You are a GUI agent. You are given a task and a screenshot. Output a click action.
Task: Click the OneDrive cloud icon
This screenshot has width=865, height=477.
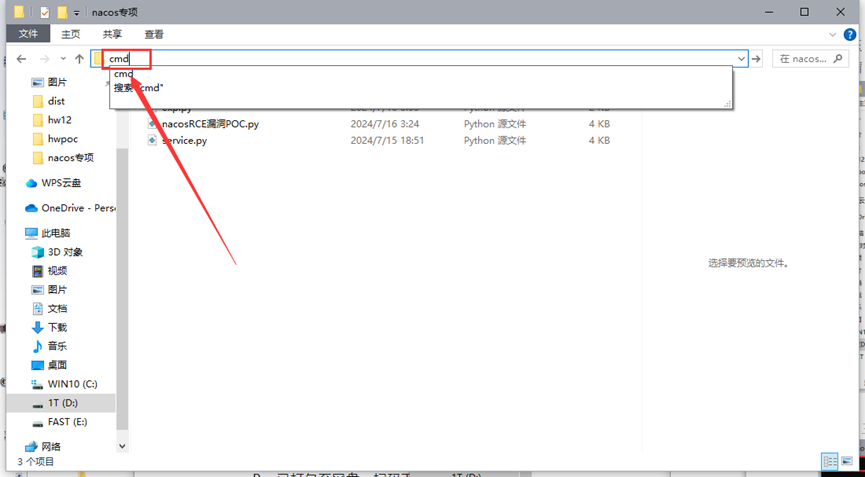coord(31,208)
